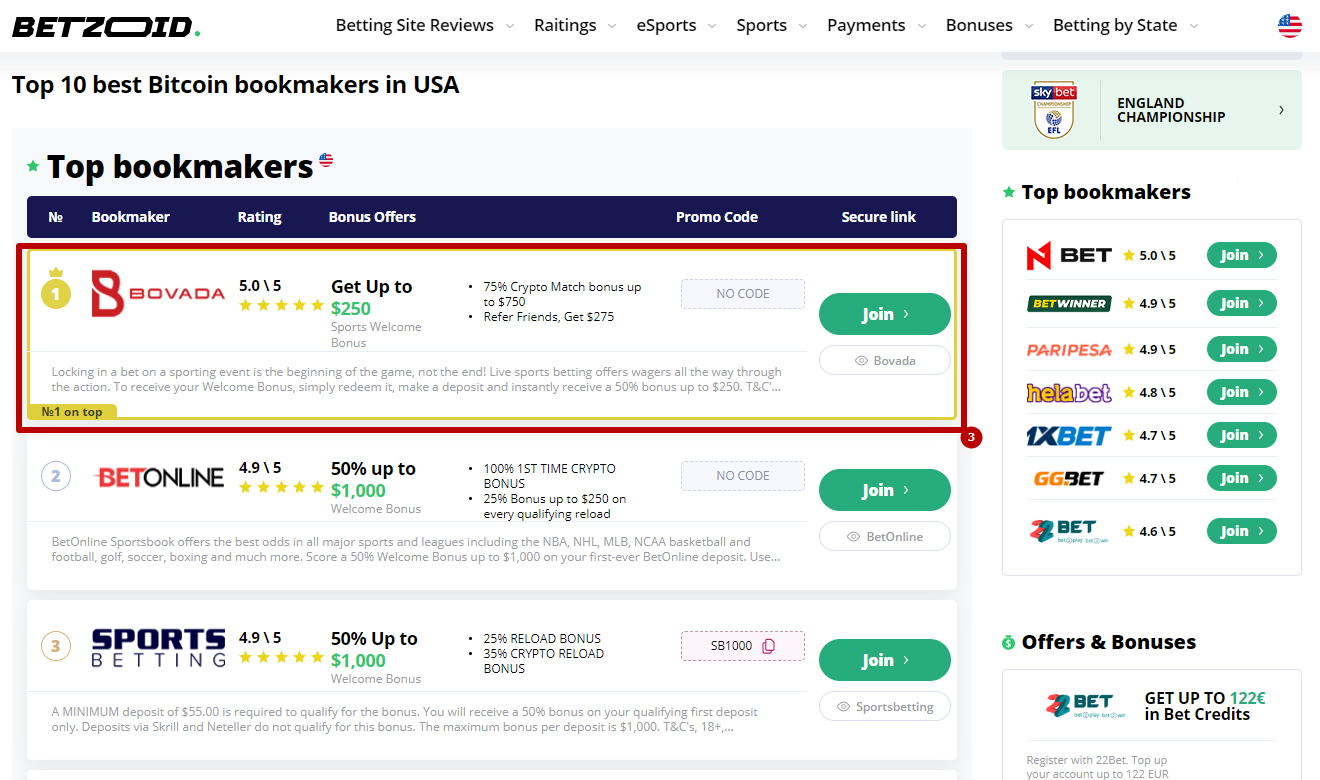Click the 1XBET logo in sidebar

pos(1068,436)
